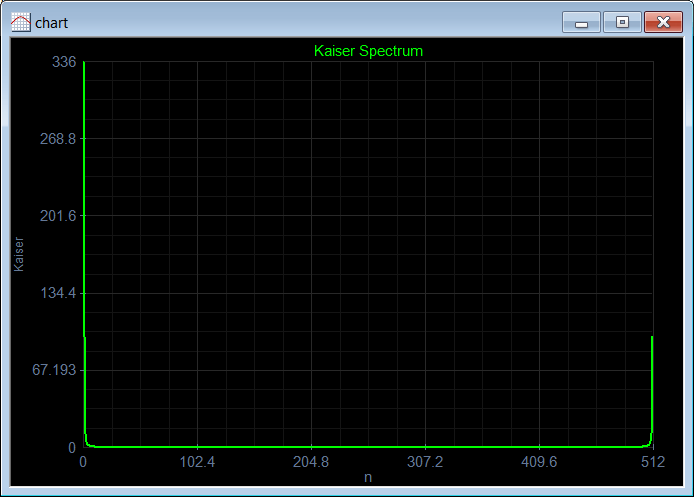Image resolution: width=694 pixels, height=497 pixels.
Task: Click x-axis value 102.4
Action: [197, 462]
